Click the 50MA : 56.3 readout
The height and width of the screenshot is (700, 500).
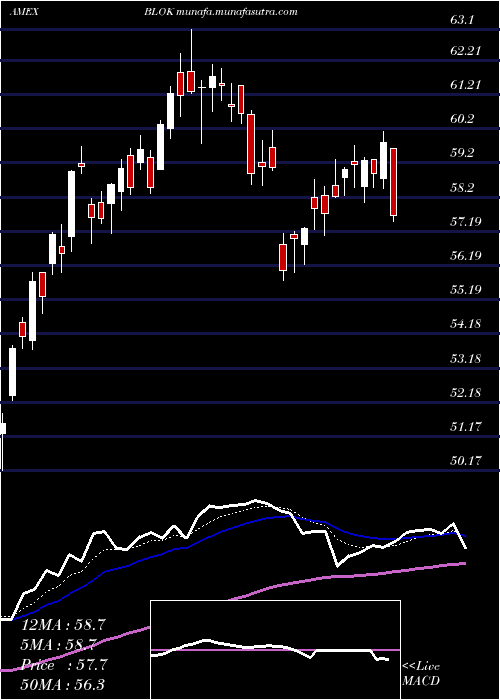(63, 685)
